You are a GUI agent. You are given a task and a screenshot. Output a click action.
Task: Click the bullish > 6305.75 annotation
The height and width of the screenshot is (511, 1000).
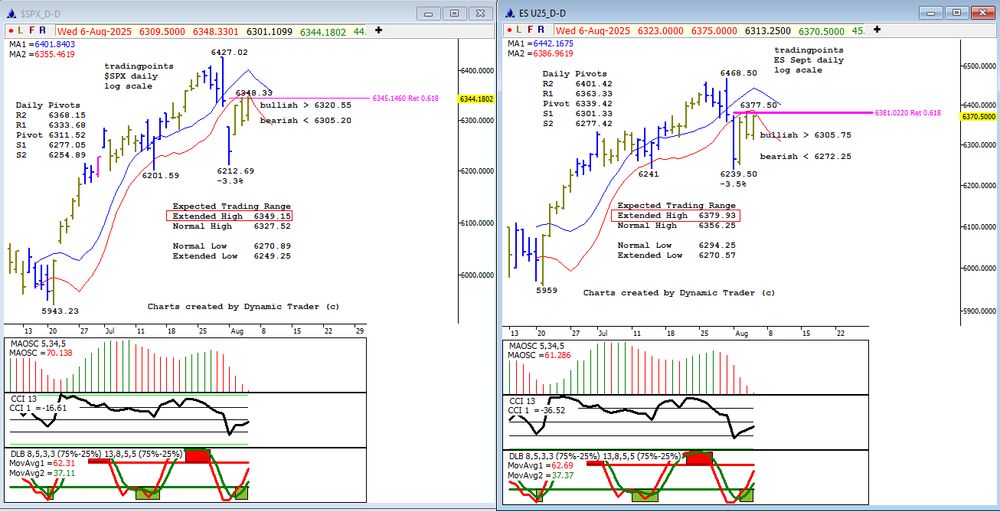805,135
